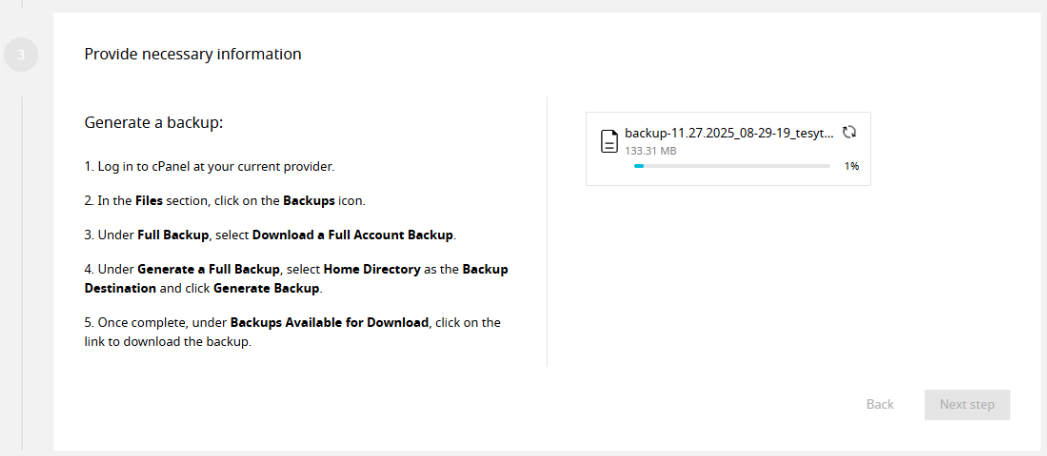Click the Back button
The height and width of the screenshot is (456, 1047).
[880, 405]
